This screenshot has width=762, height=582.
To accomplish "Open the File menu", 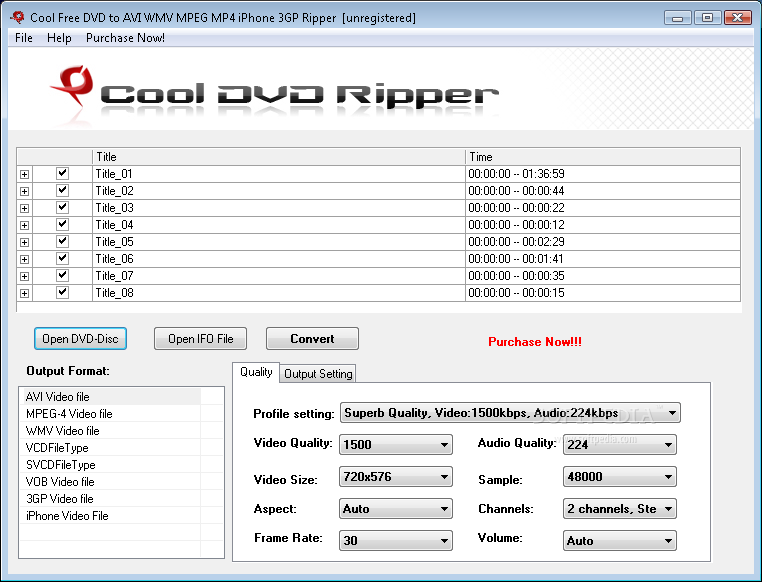I will coord(24,38).
